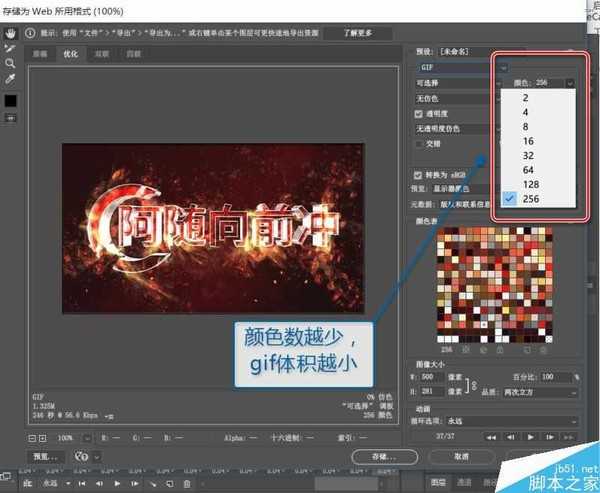Select the Eyedropper tool
The height and width of the screenshot is (493, 600).
(x=12, y=78)
